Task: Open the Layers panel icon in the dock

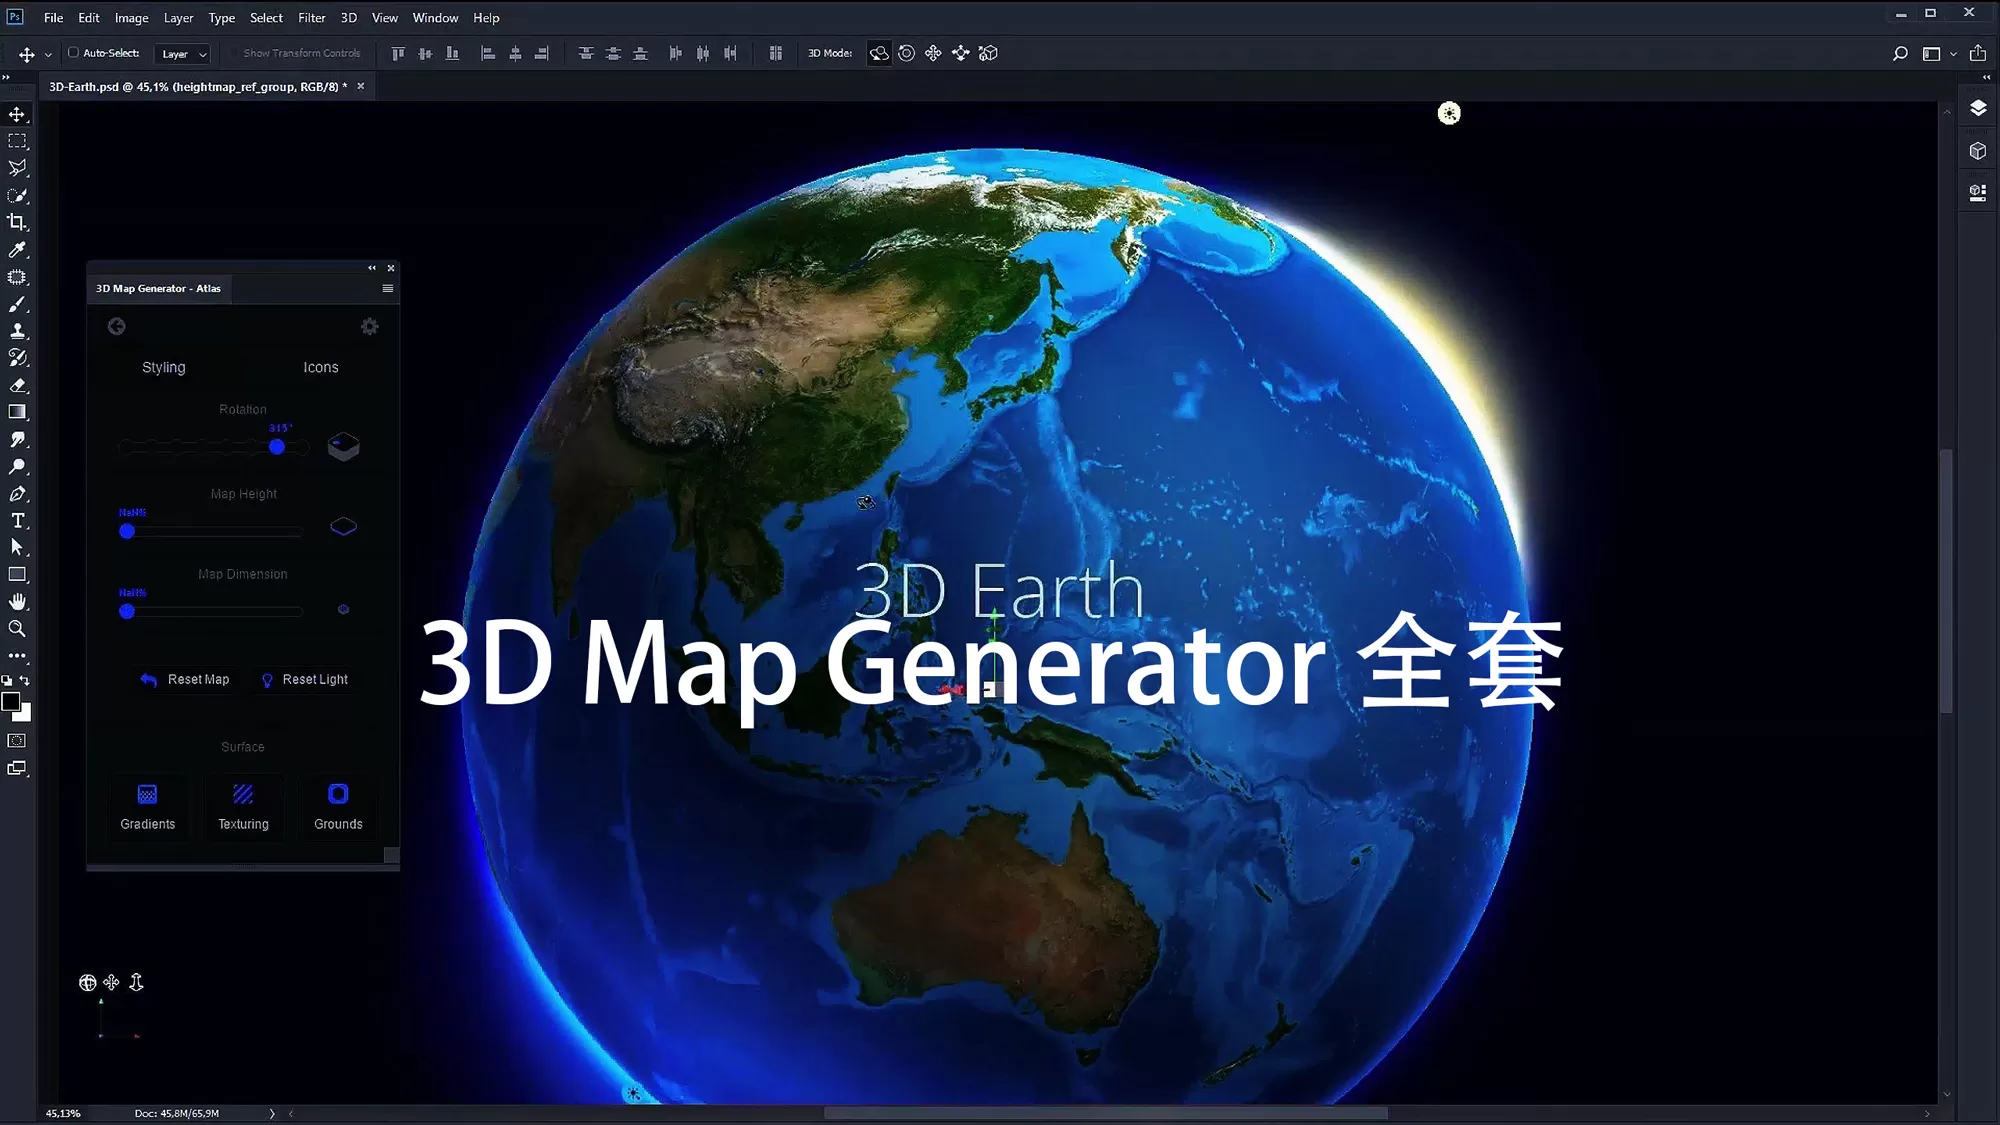Action: pos(1978,108)
